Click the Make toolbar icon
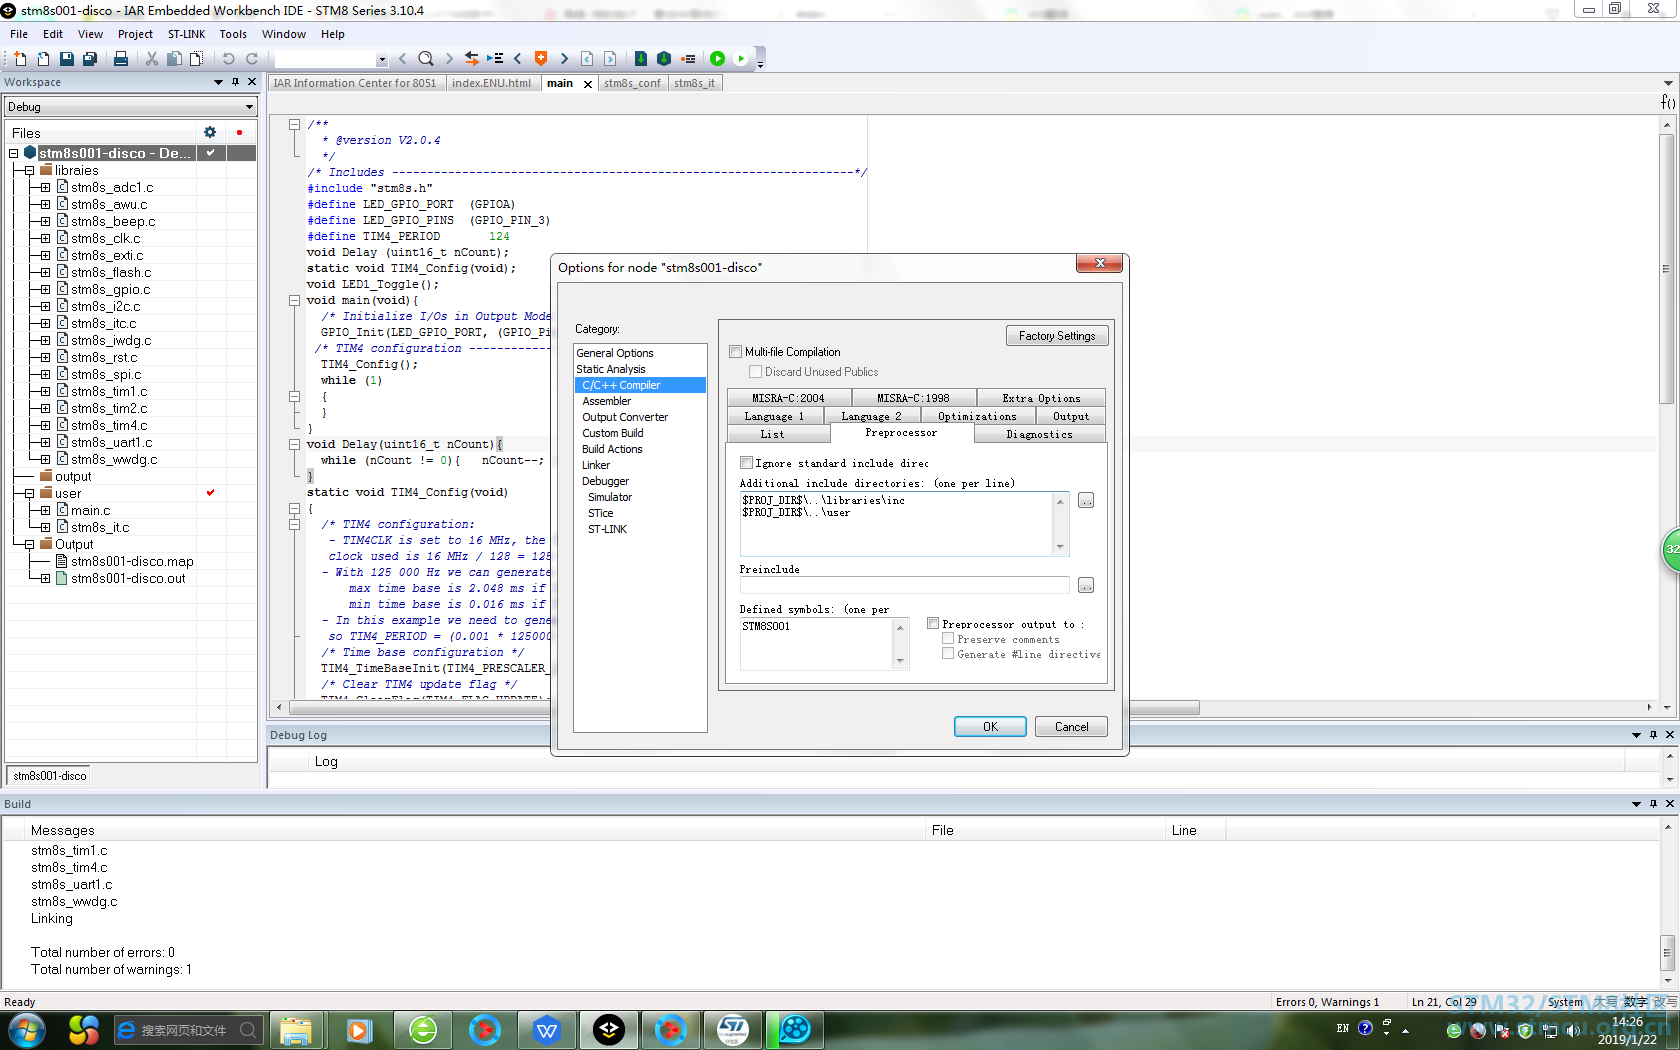 pyautogui.click(x=664, y=59)
